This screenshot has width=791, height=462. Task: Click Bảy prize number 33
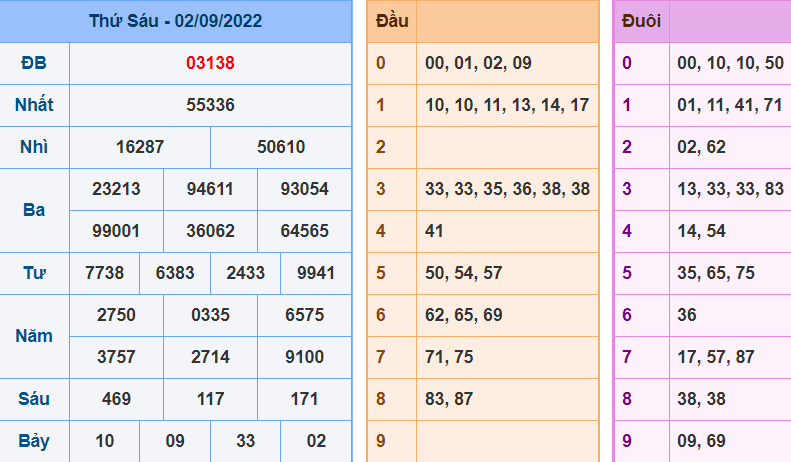point(246,441)
